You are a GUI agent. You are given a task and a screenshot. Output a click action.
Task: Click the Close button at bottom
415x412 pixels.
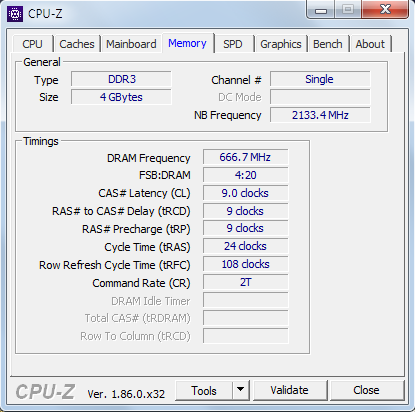(366, 390)
